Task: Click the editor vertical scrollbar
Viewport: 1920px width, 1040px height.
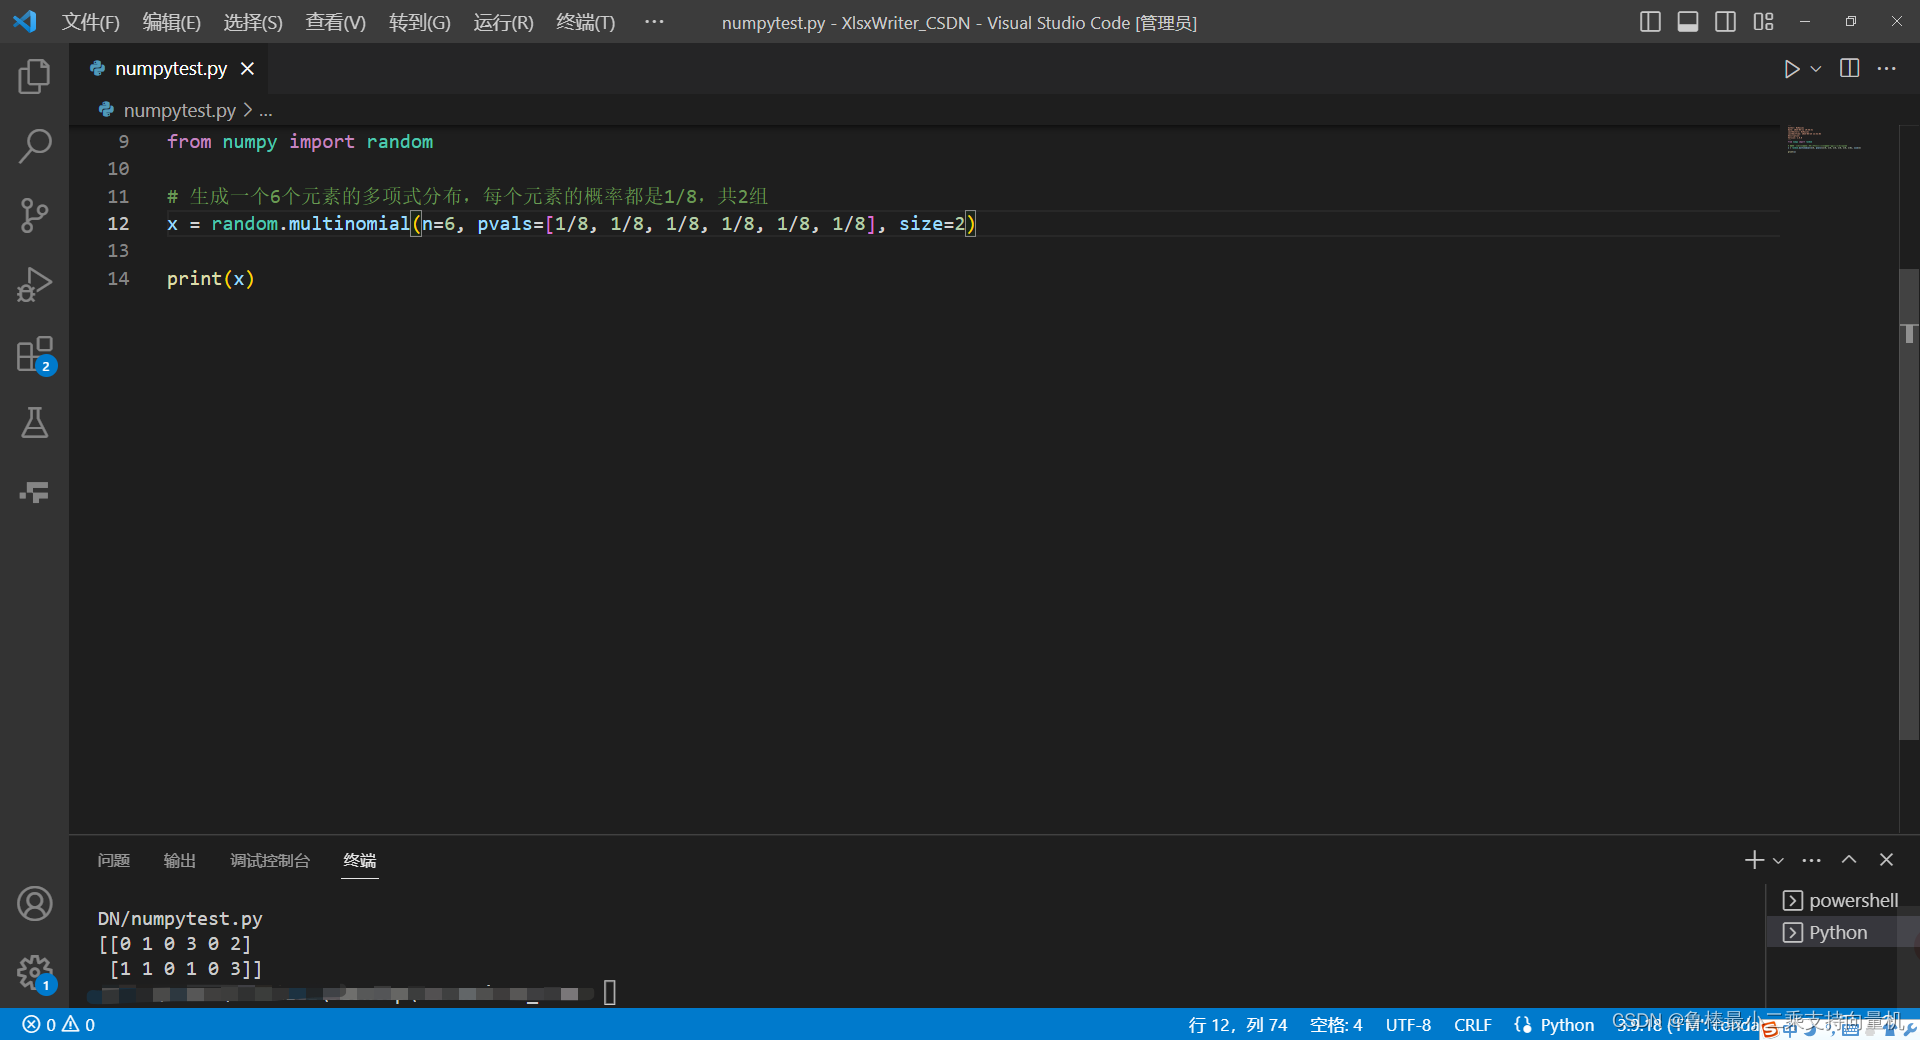Action: click(x=1909, y=504)
